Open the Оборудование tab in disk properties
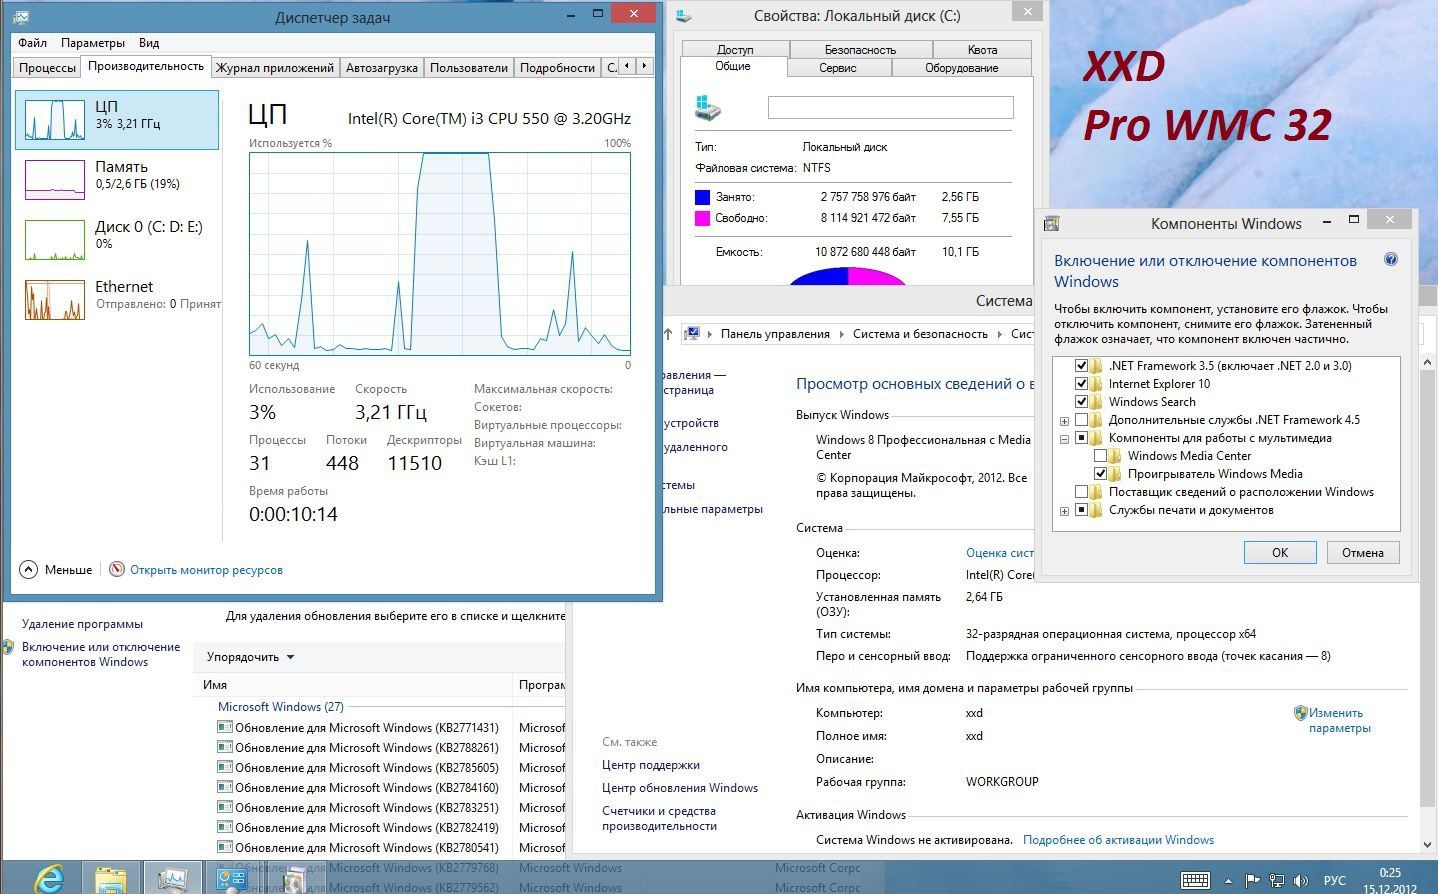Screen dimensions: 1438x894 point(961,68)
